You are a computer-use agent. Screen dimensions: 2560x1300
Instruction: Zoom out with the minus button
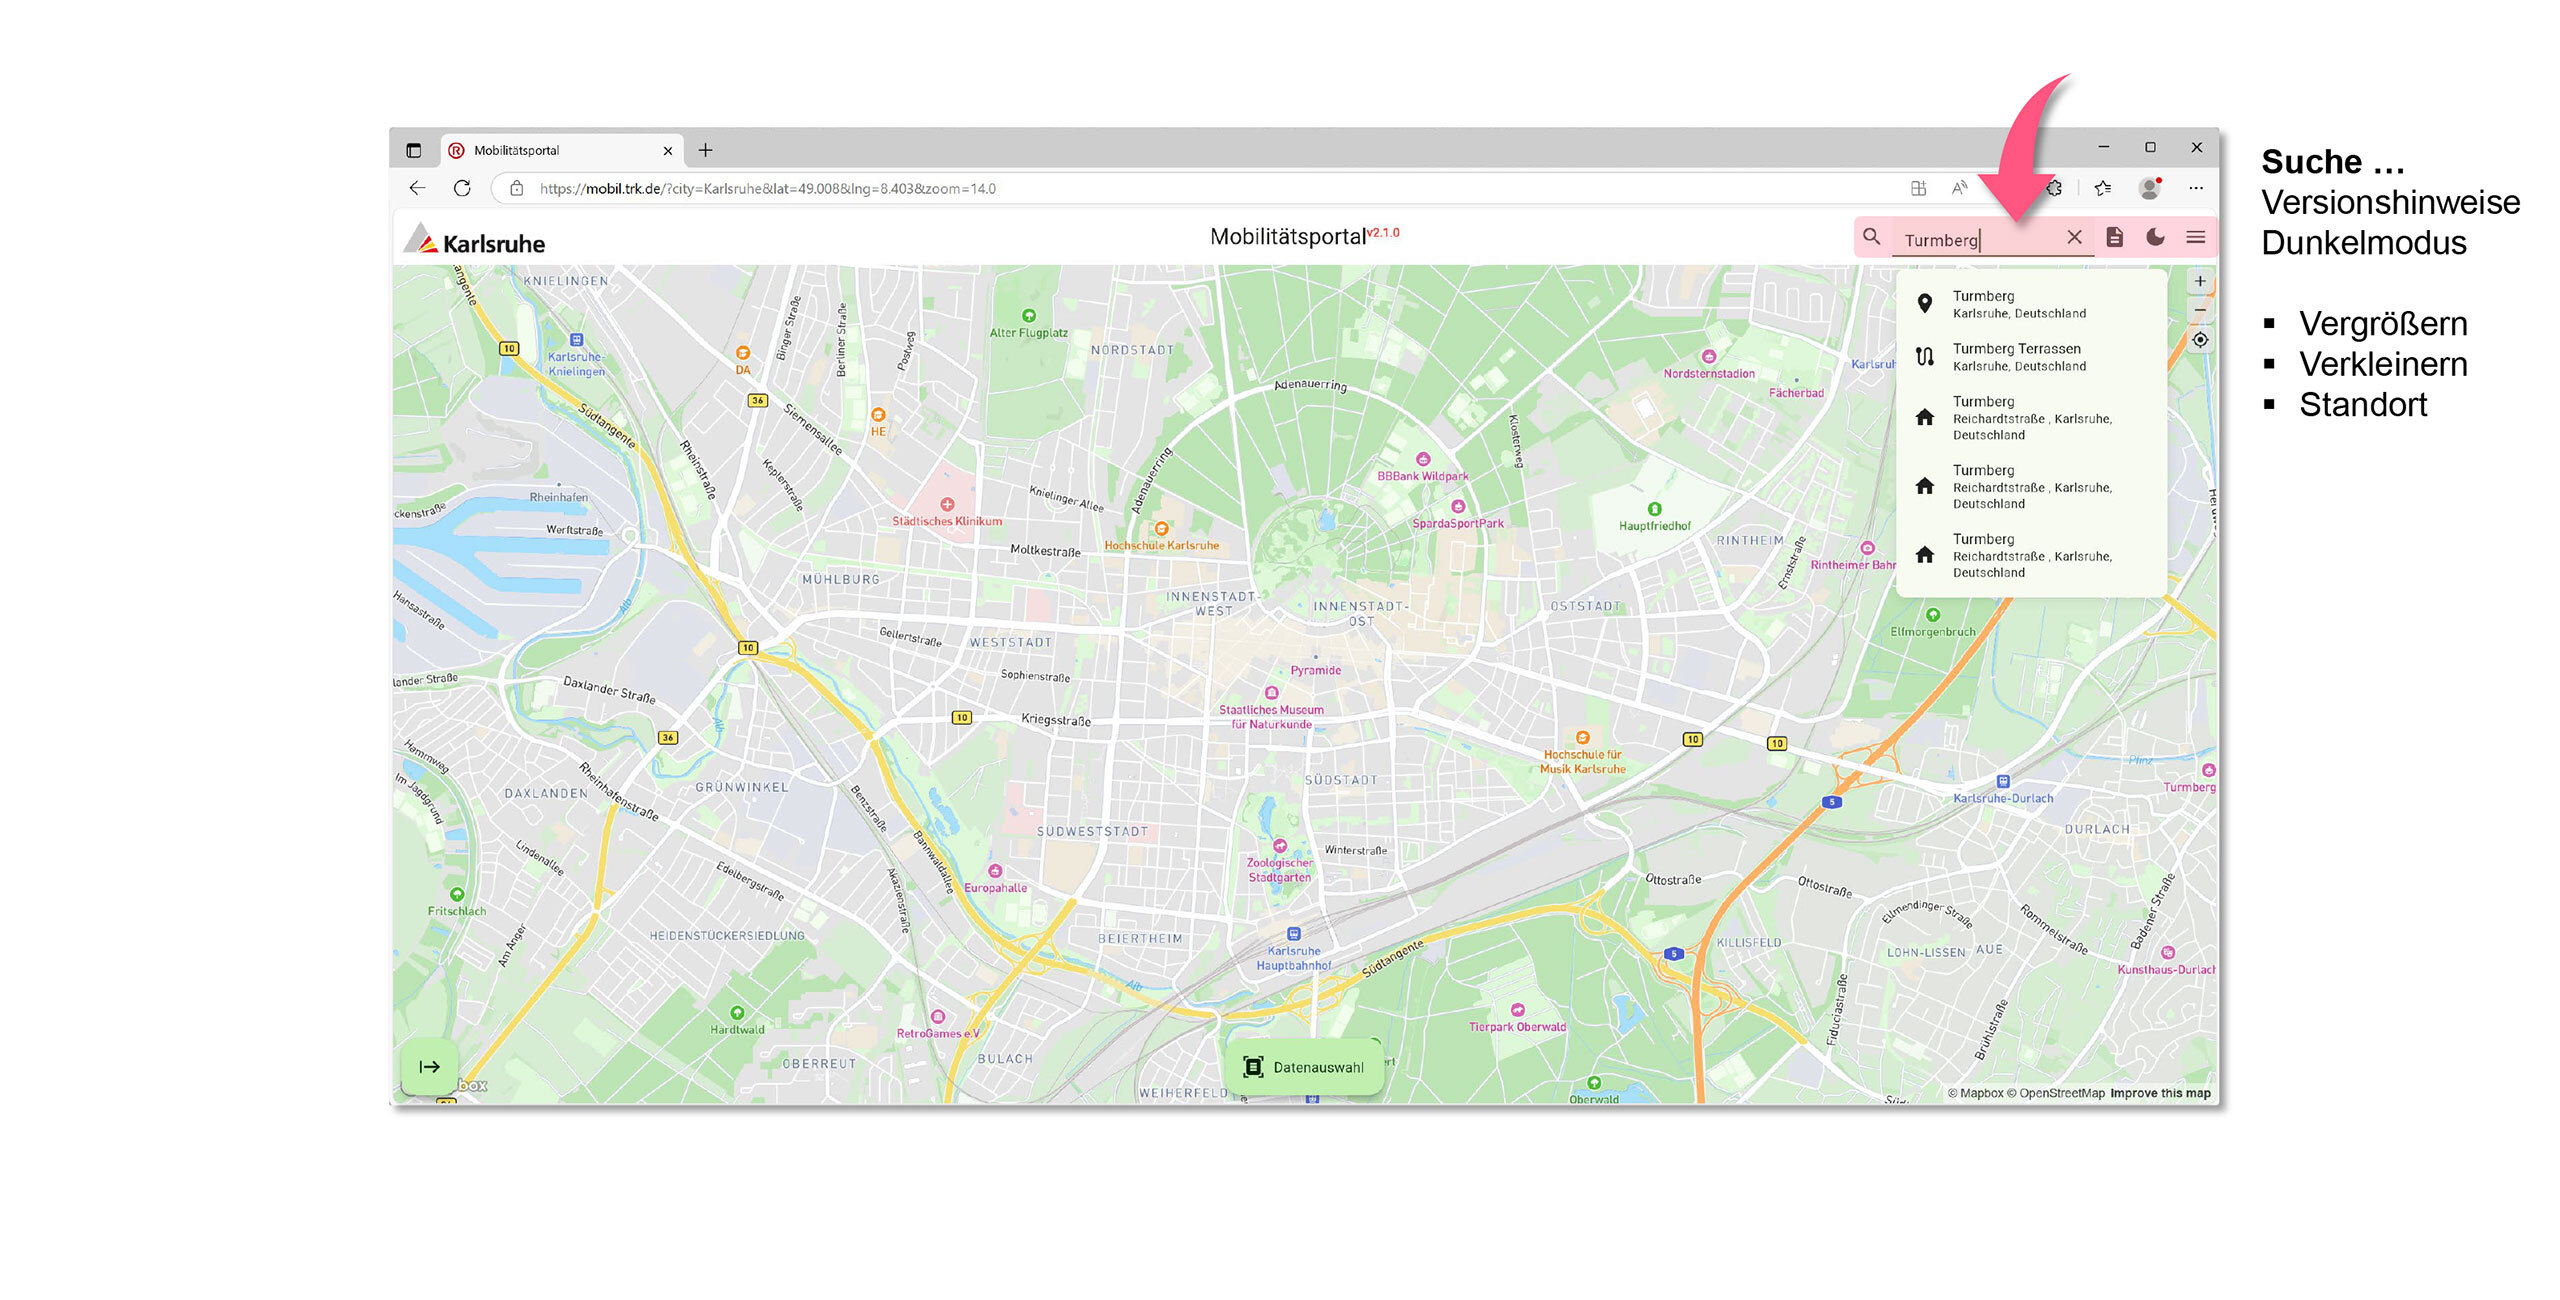[x=2200, y=310]
